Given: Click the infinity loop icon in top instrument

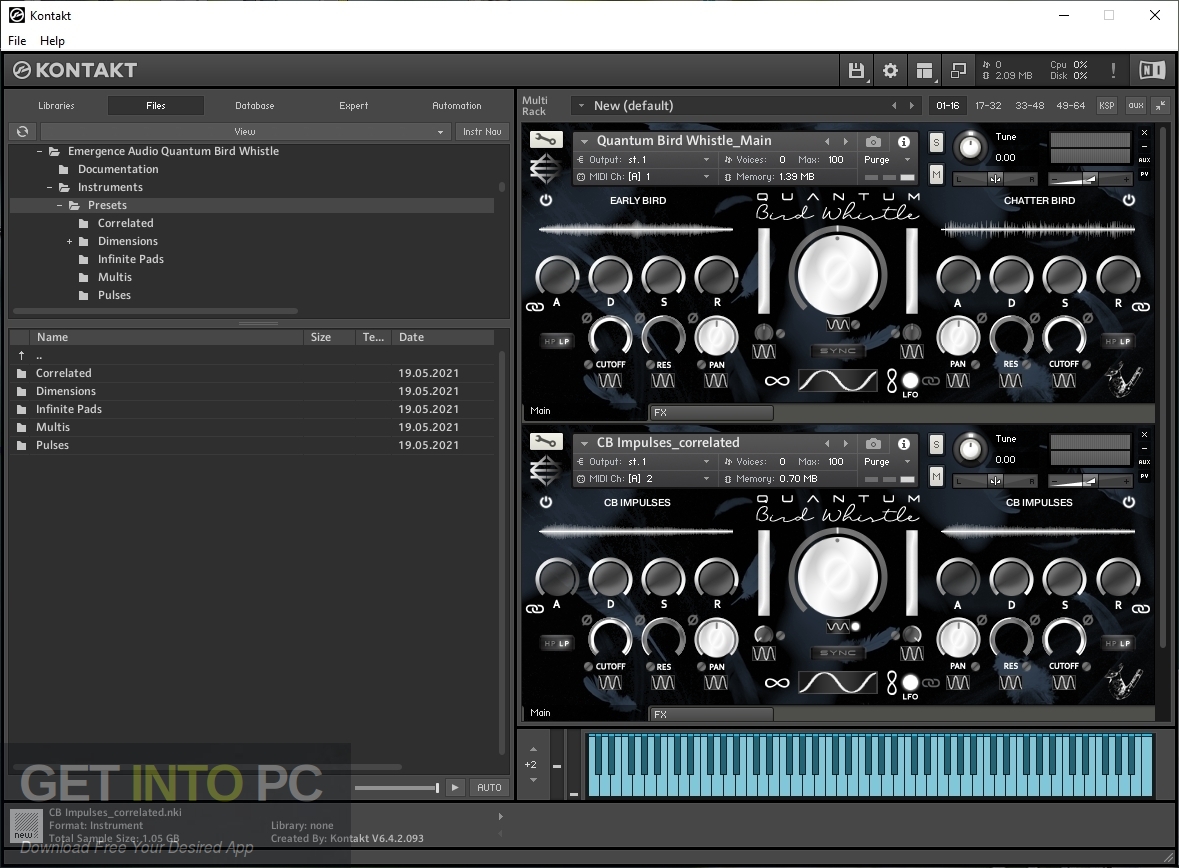Looking at the screenshot, I should click(777, 381).
